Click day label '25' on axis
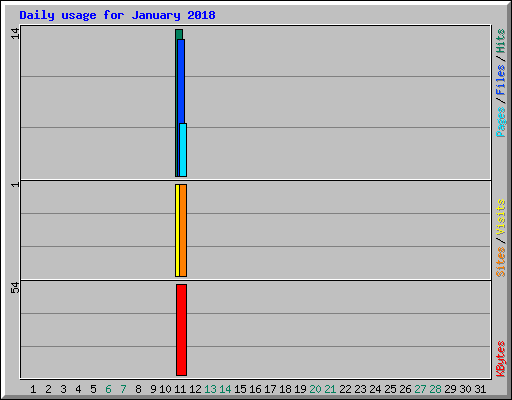This screenshot has height=400, width=512. pos(390,389)
